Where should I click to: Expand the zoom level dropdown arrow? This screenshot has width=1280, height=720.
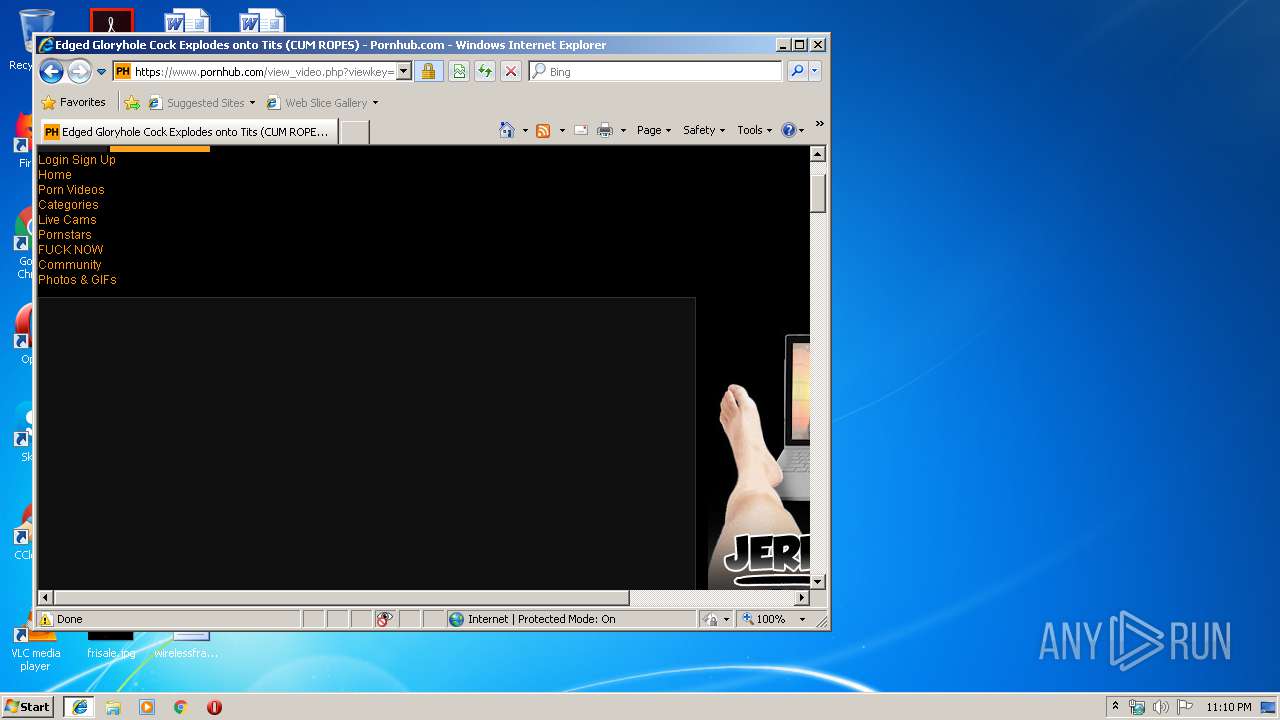coord(801,619)
